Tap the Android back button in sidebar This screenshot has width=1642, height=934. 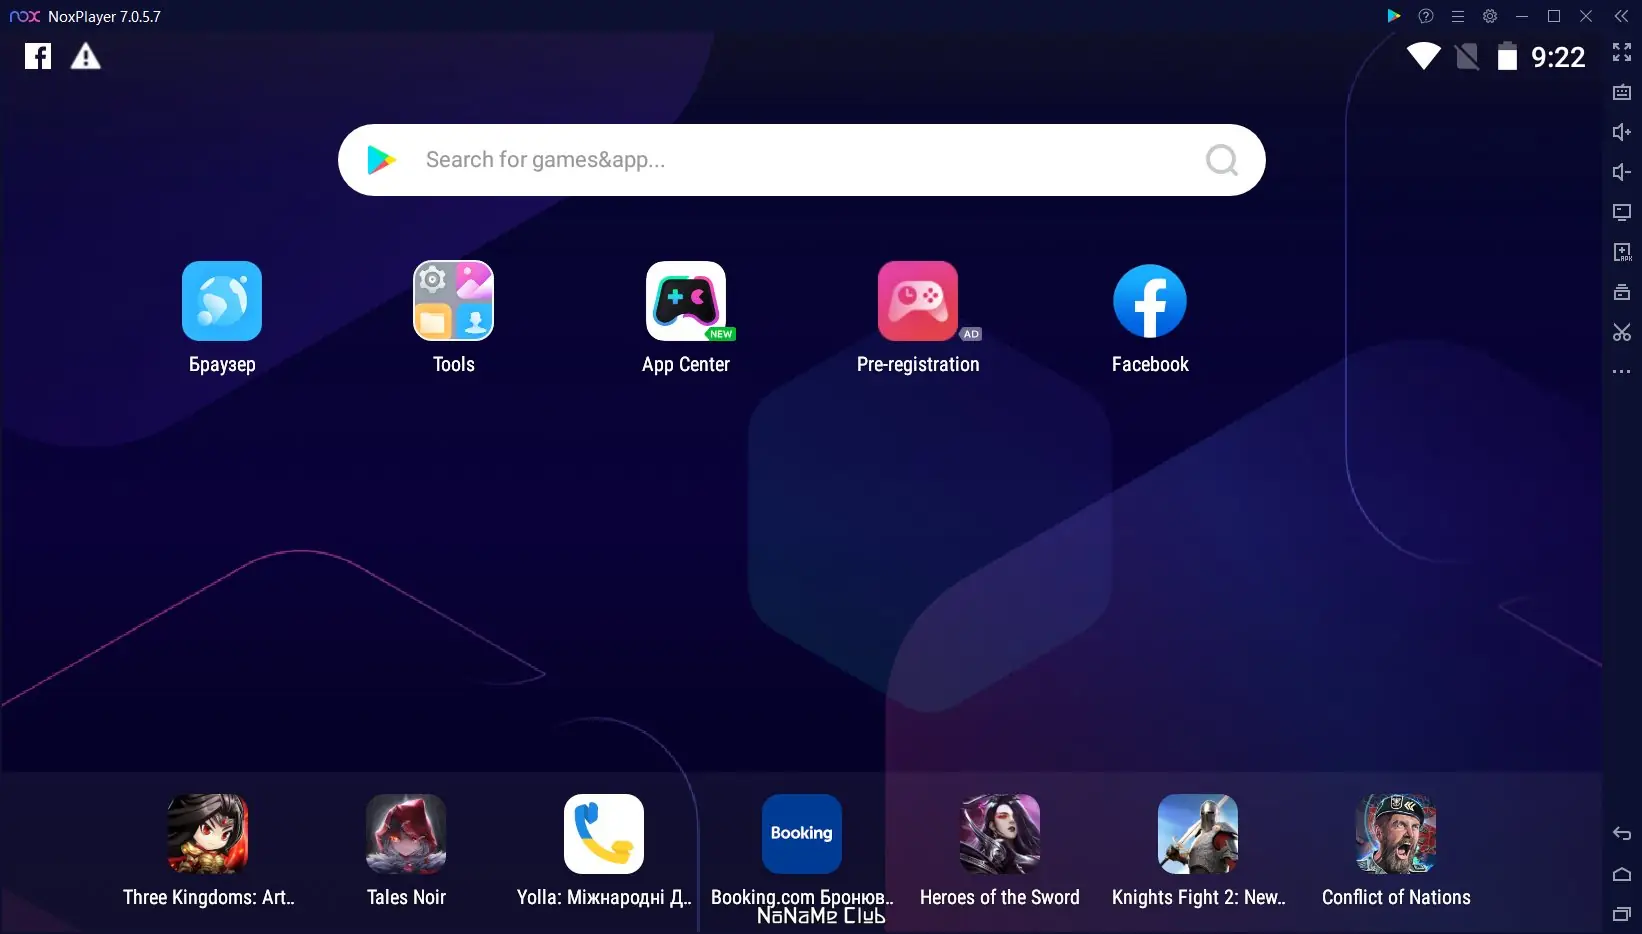1622,834
